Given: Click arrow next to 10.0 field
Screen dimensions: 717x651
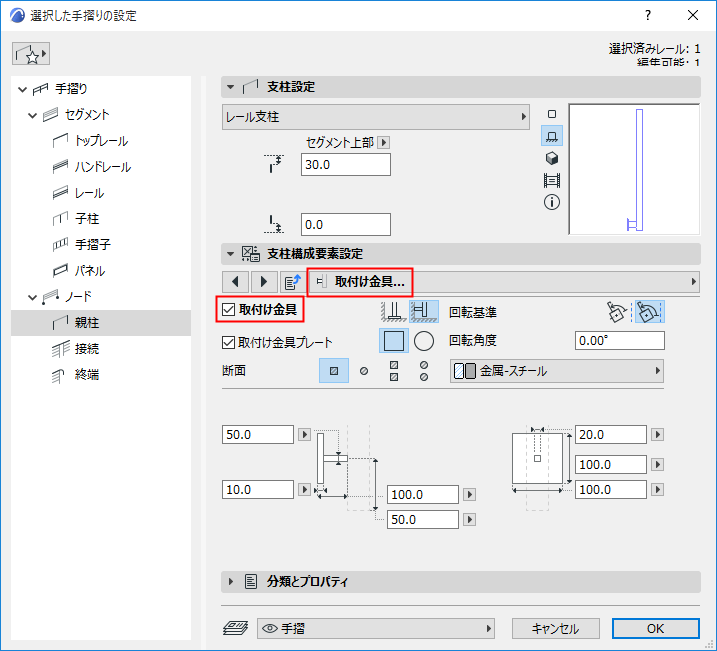Looking at the screenshot, I should click(x=305, y=490).
